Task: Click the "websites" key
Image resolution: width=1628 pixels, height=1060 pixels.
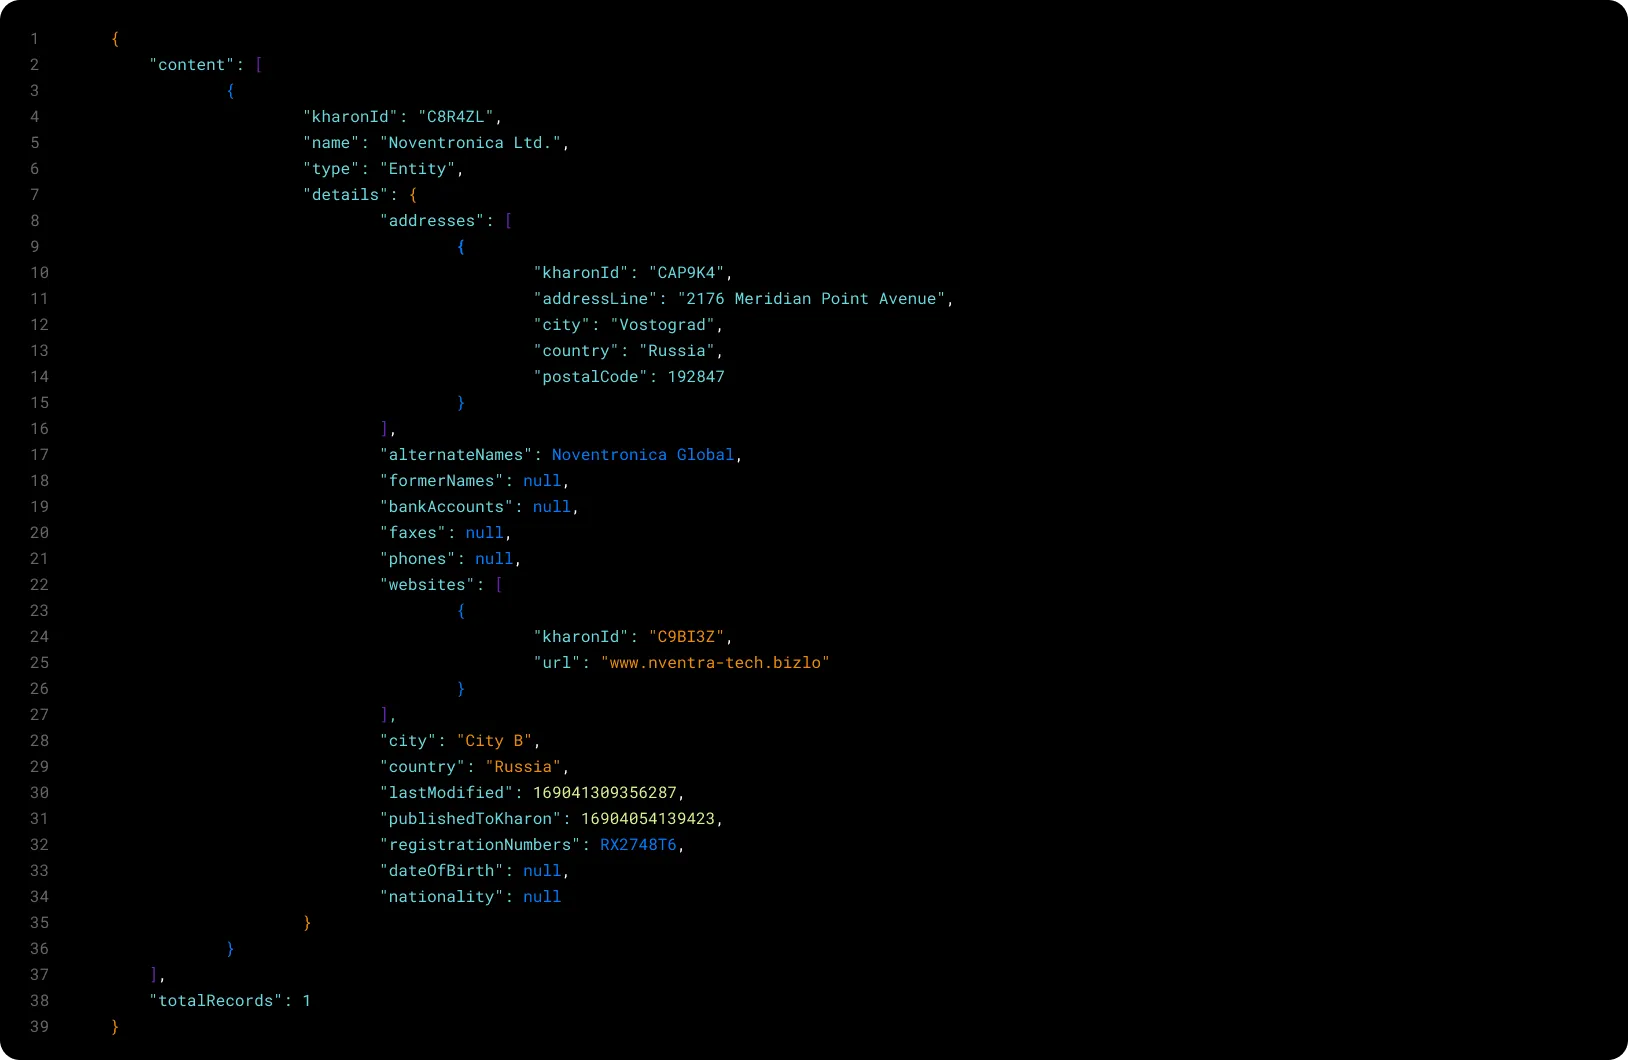Action: (427, 585)
